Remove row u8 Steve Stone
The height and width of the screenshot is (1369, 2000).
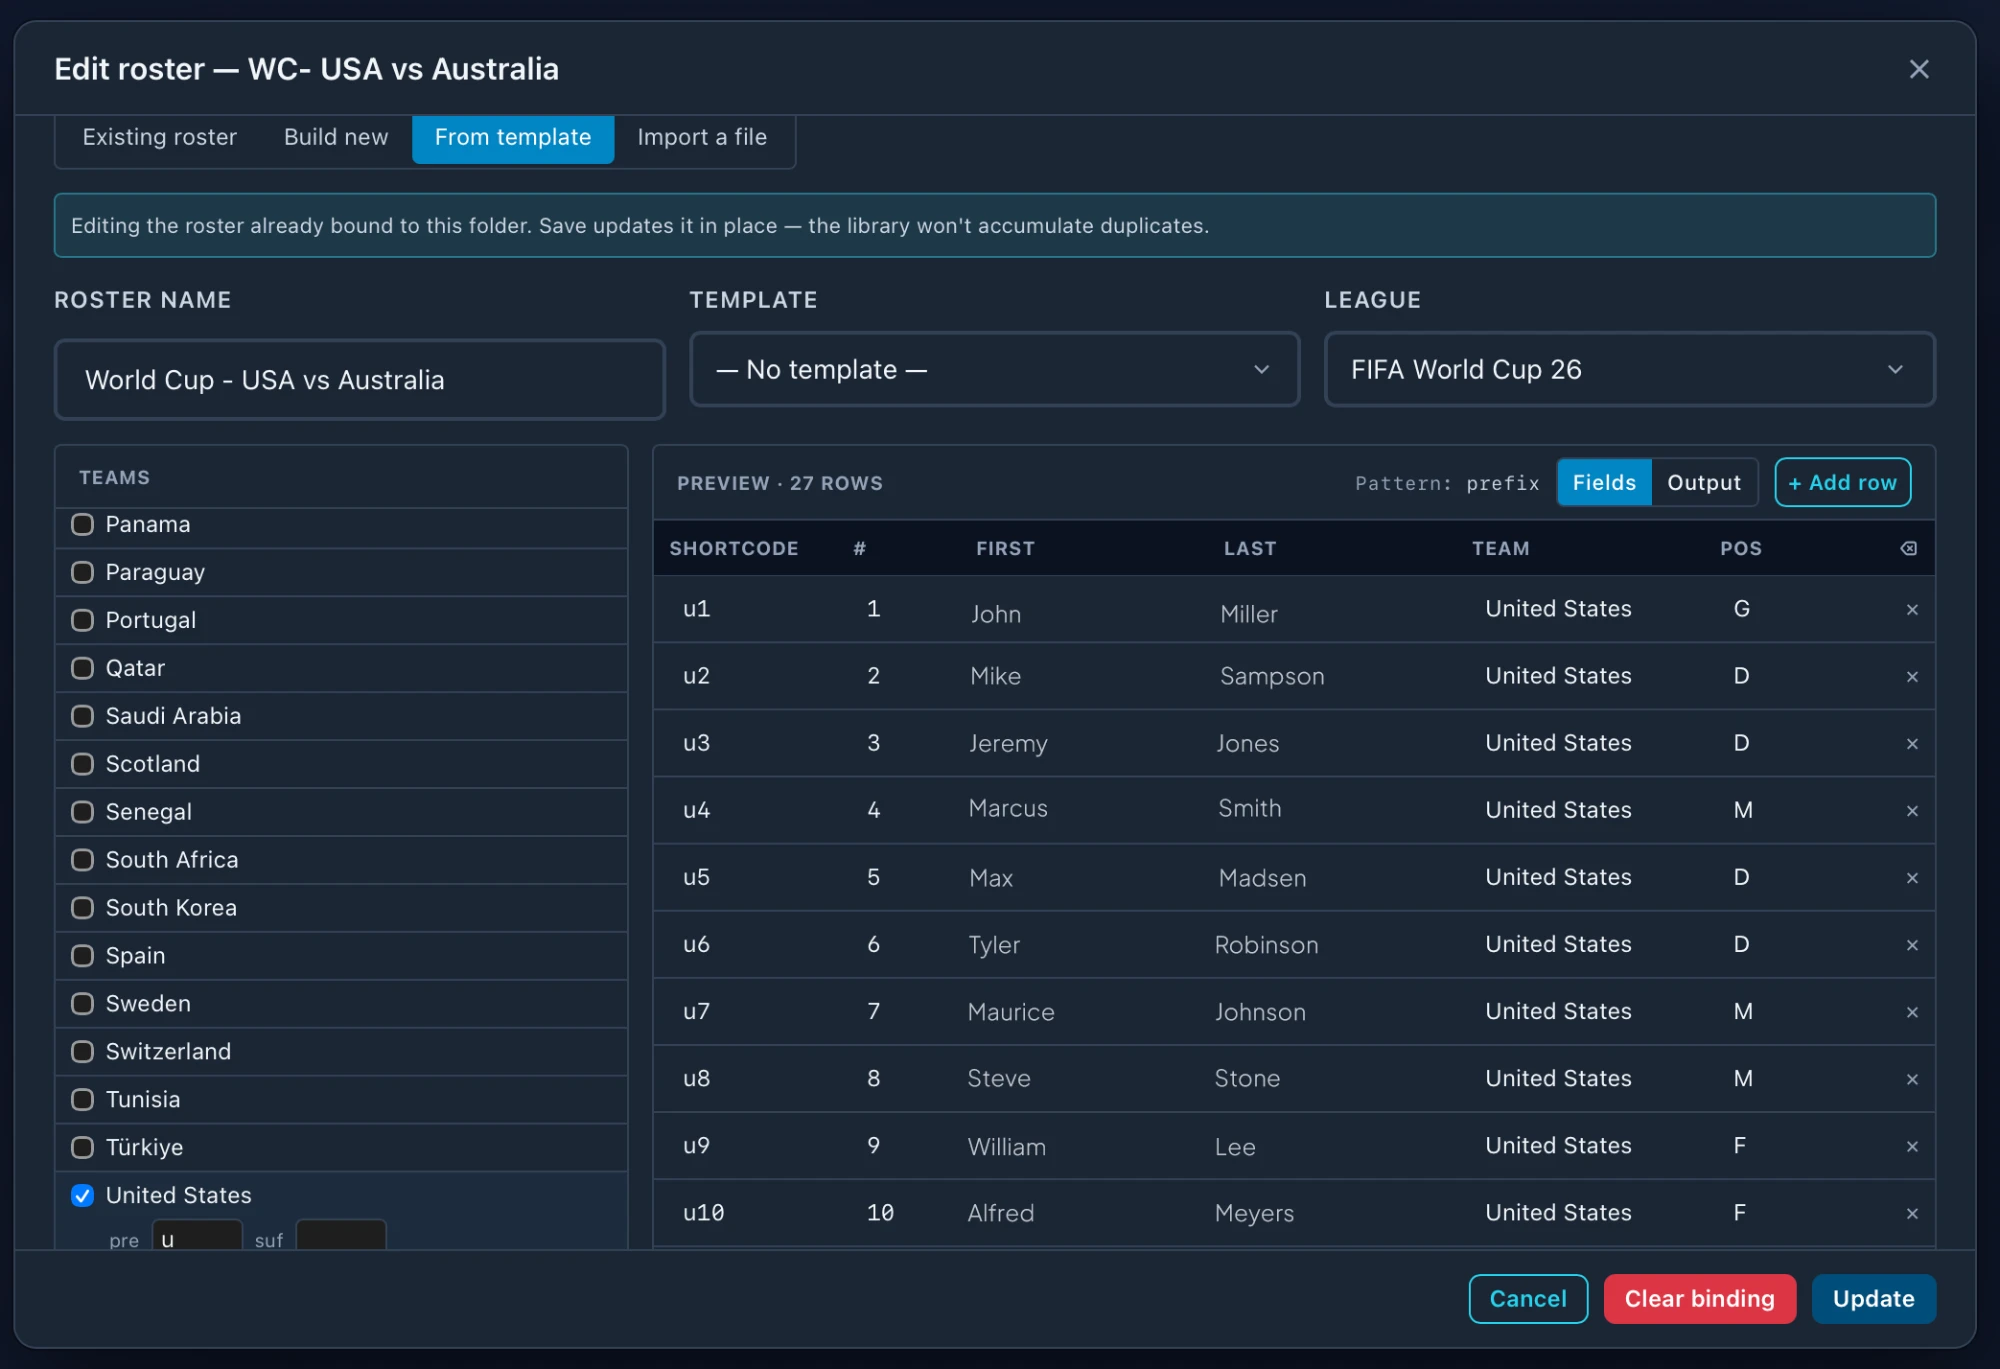pos(1912,1078)
